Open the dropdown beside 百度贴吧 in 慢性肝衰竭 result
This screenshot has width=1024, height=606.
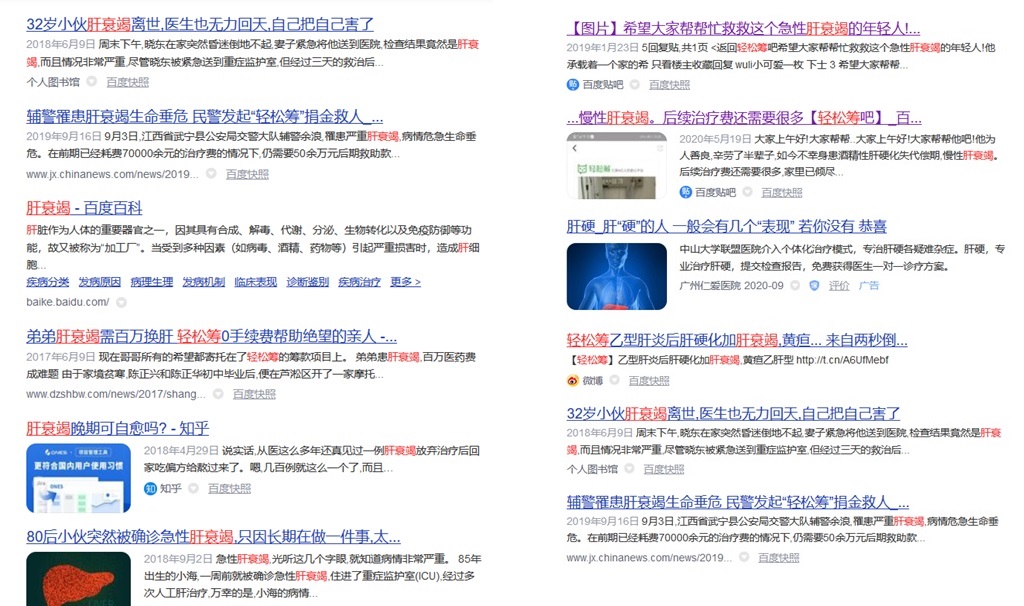pos(748,192)
